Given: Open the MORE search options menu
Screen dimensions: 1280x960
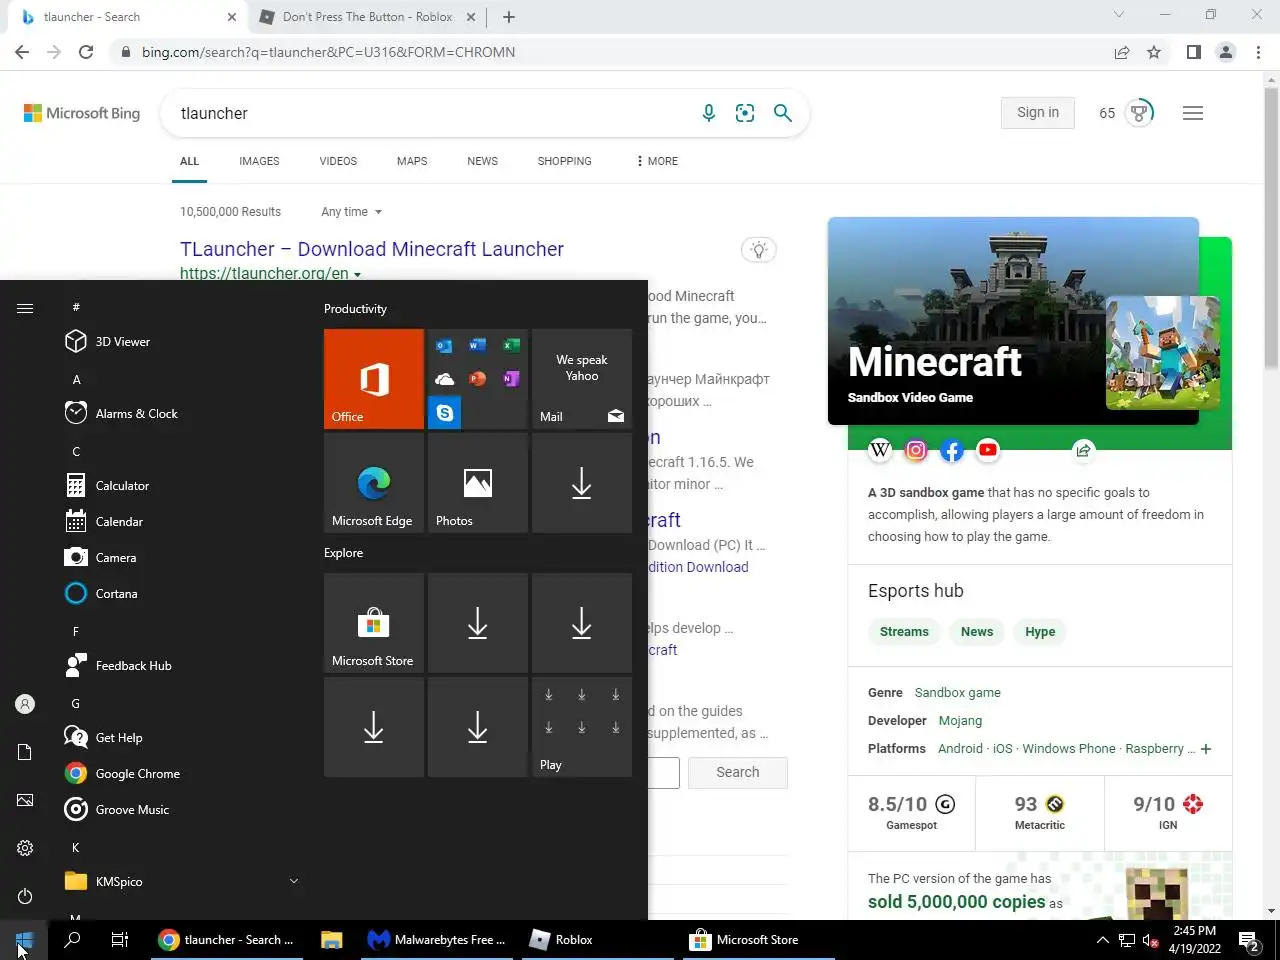Looking at the screenshot, I should [x=657, y=161].
